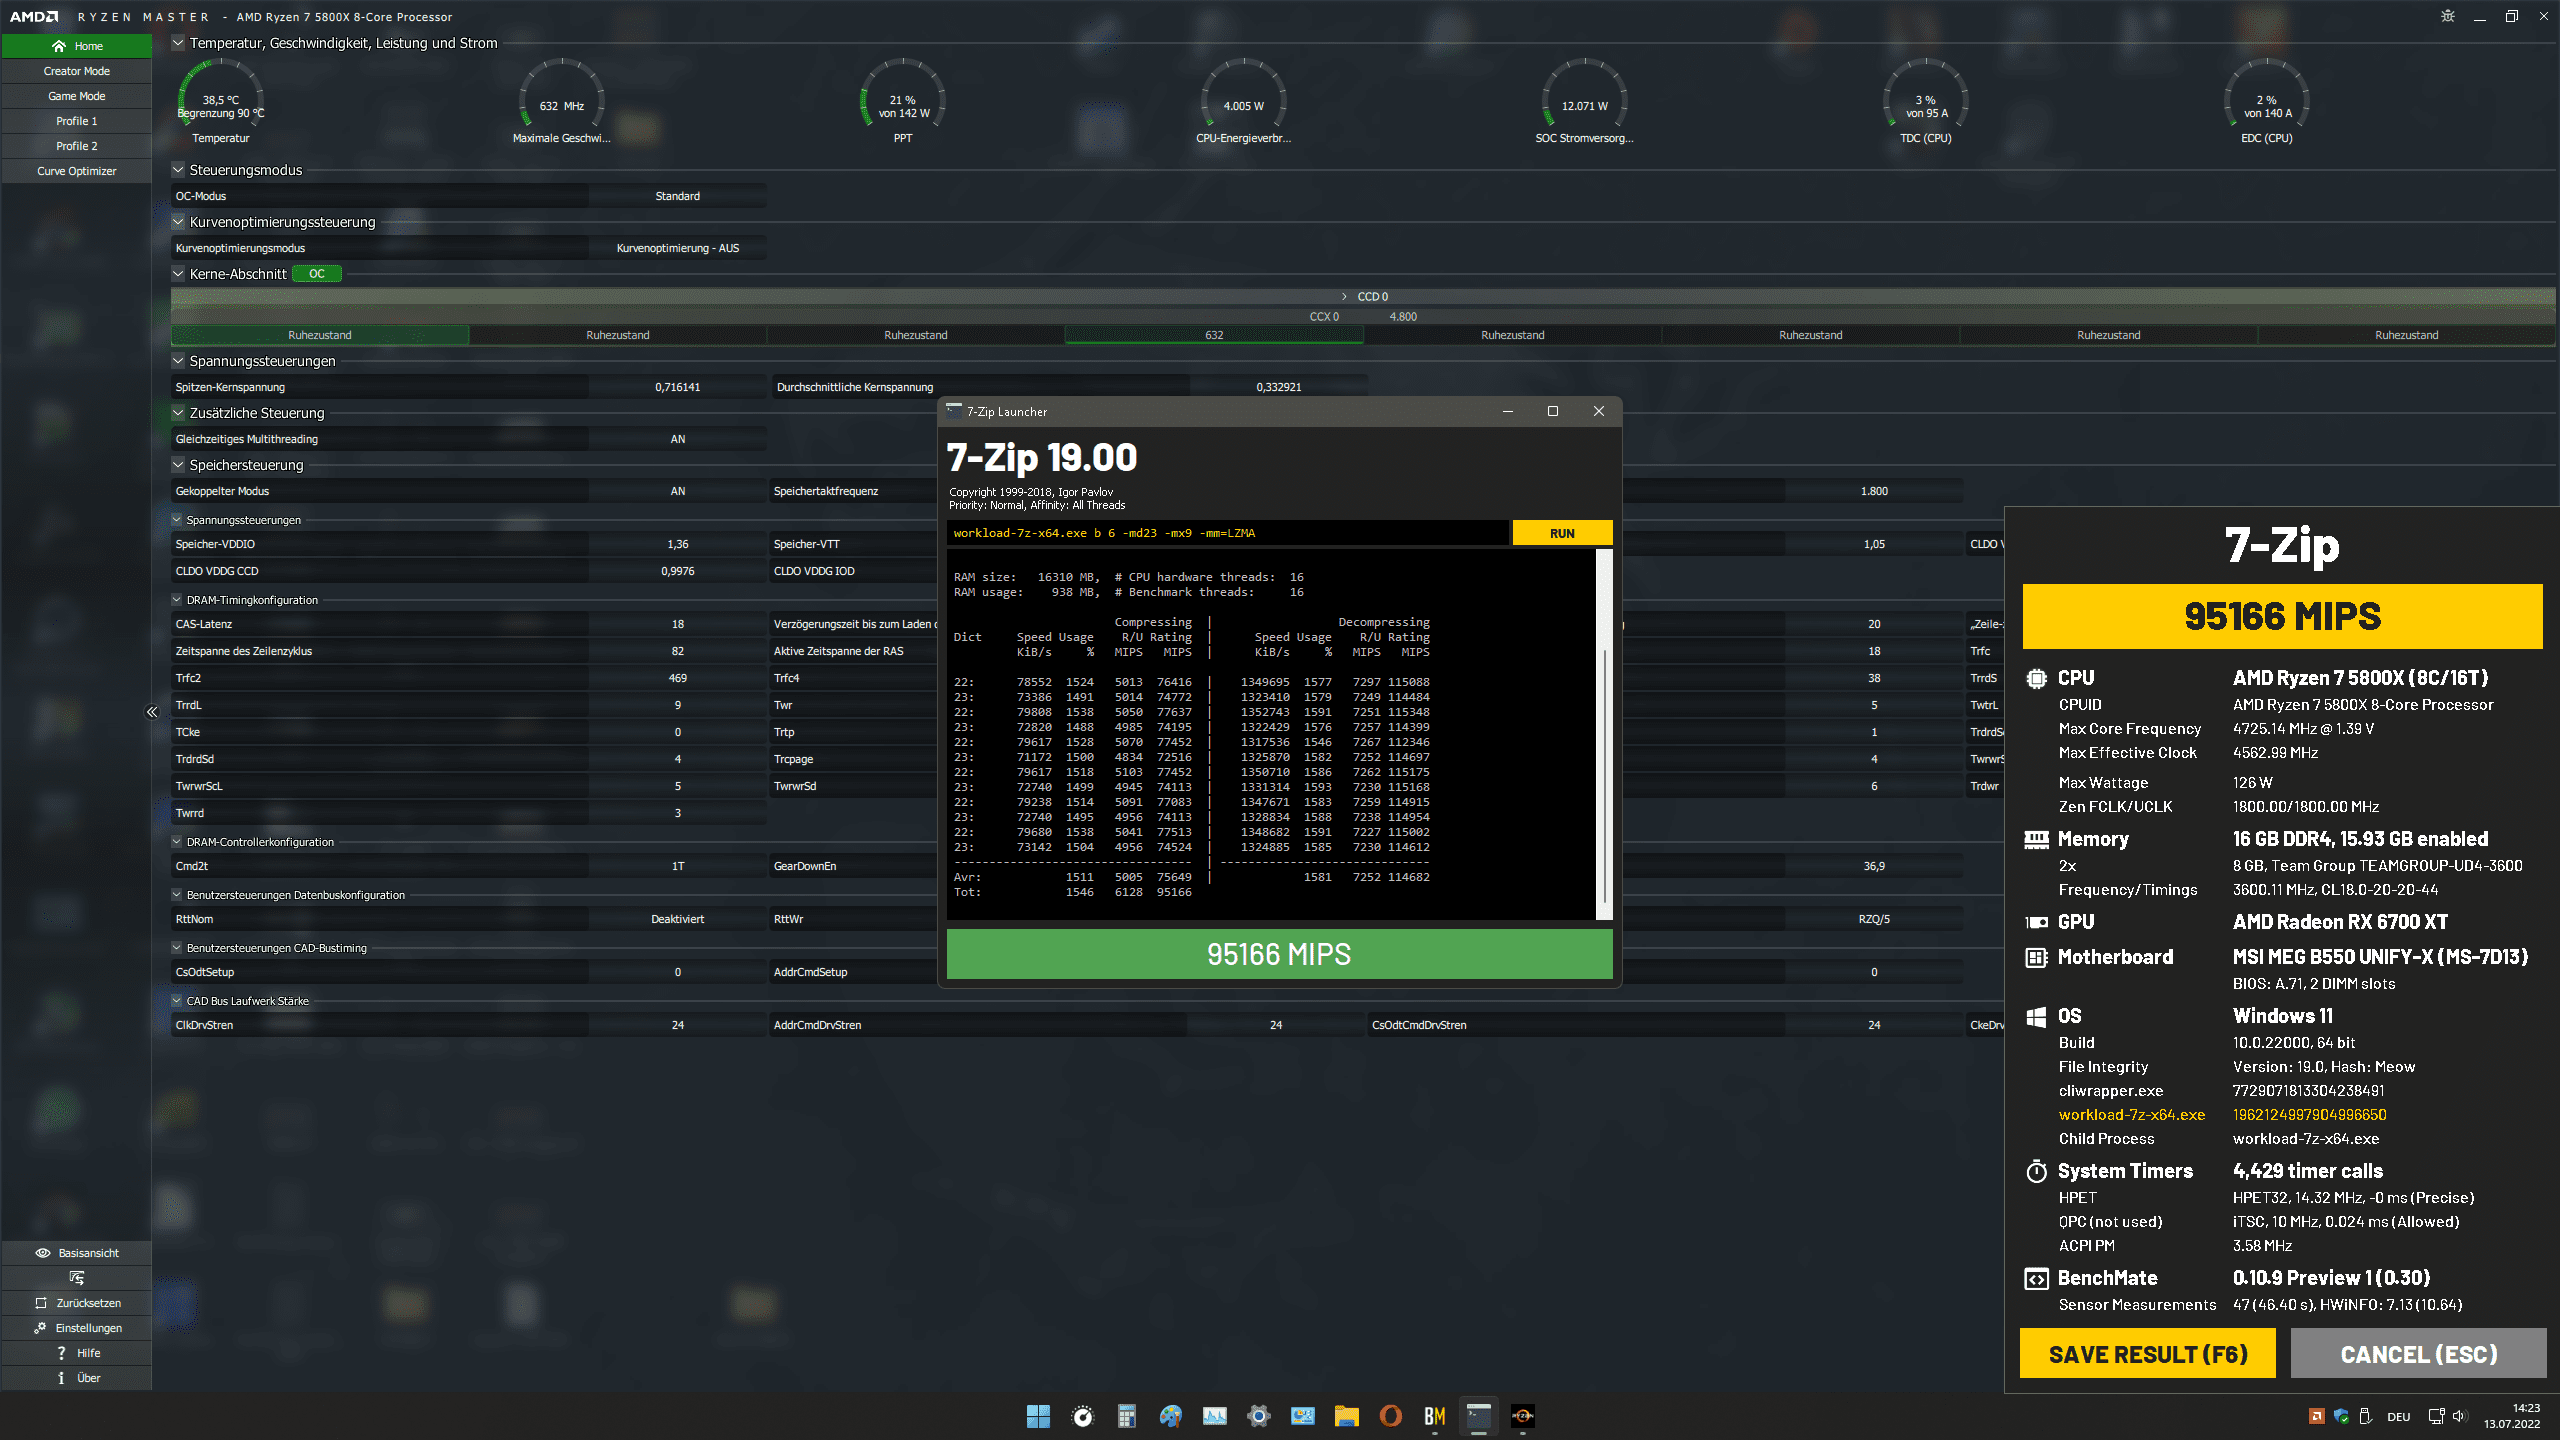Toggle the OC indicator next to Kerne-Abschnitt
2560x1440 pixels.
pyautogui.click(x=317, y=274)
